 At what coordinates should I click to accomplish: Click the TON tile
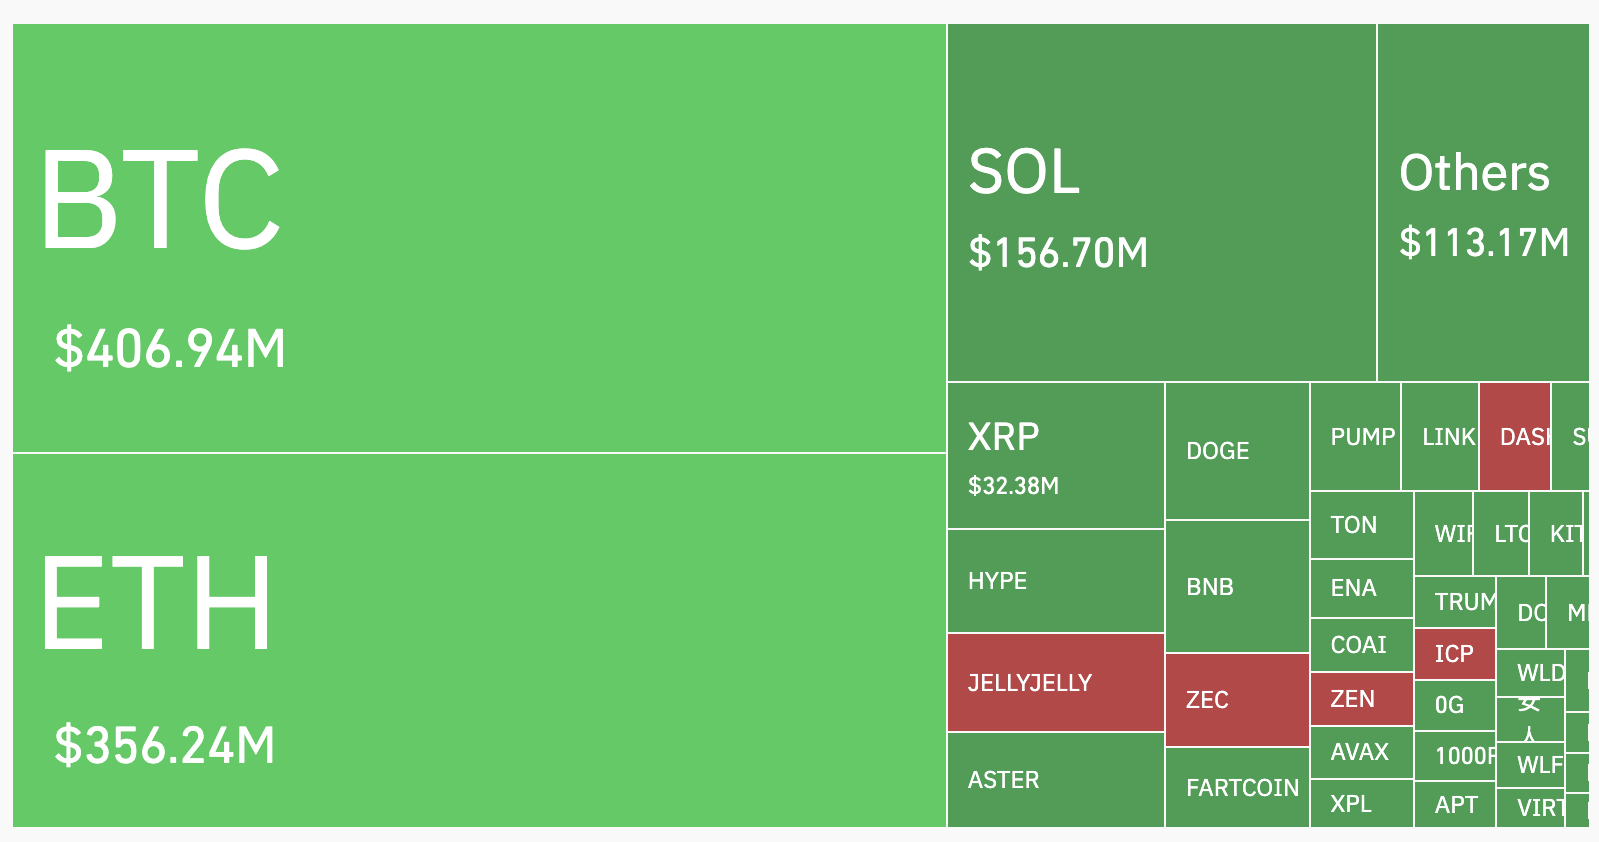(x=1361, y=525)
